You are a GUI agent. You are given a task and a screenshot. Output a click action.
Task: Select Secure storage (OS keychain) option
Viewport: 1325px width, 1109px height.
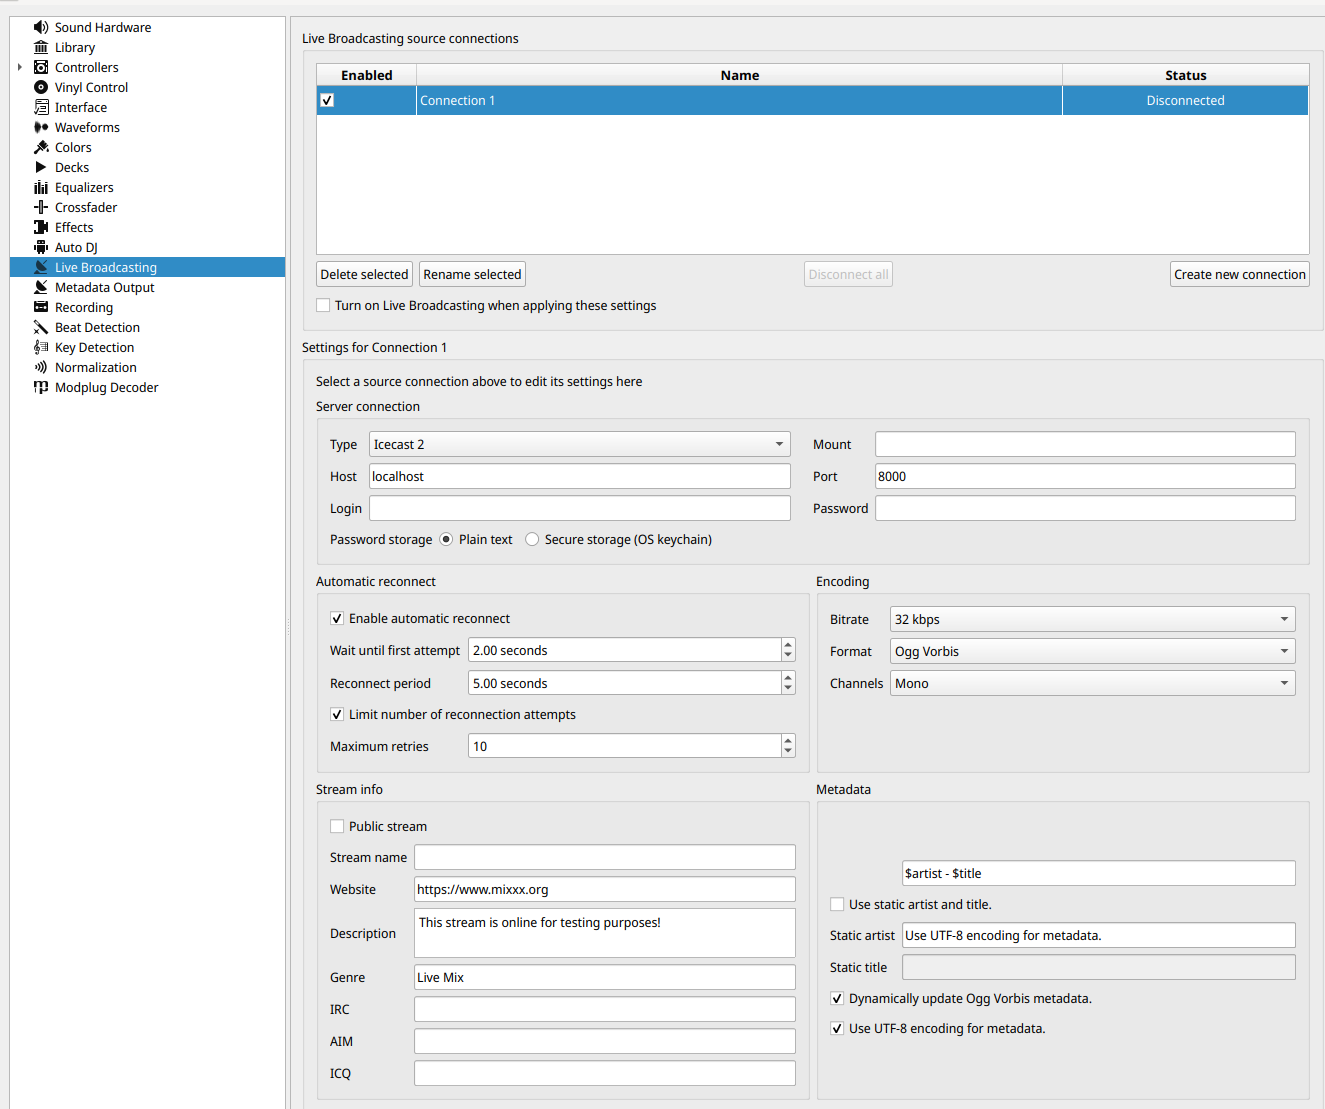(532, 539)
